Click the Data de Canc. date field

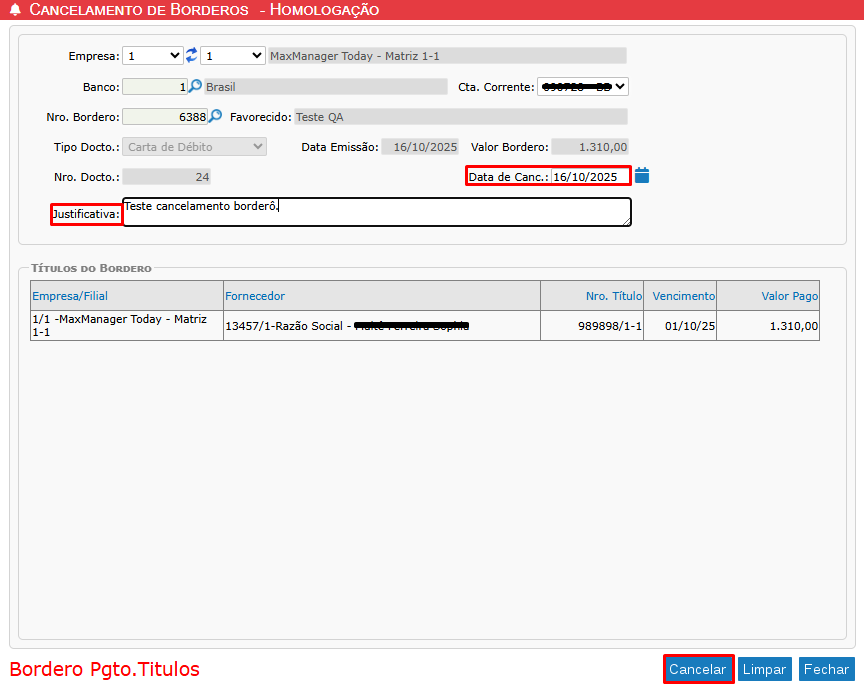pyautogui.click(x=590, y=177)
